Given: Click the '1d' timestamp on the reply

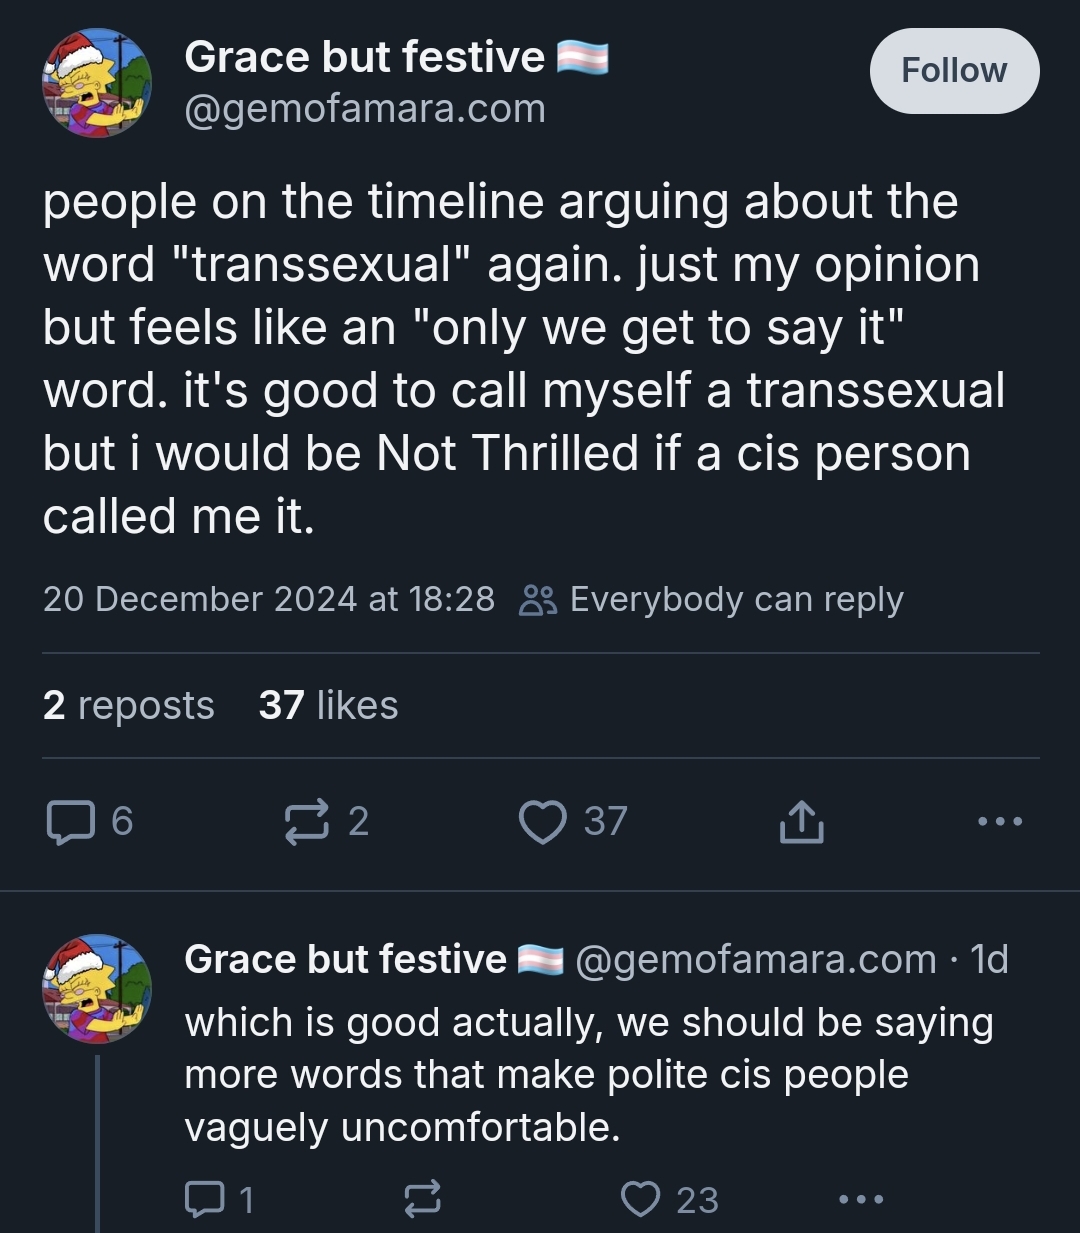Looking at the screenshot, I should 990,960.
